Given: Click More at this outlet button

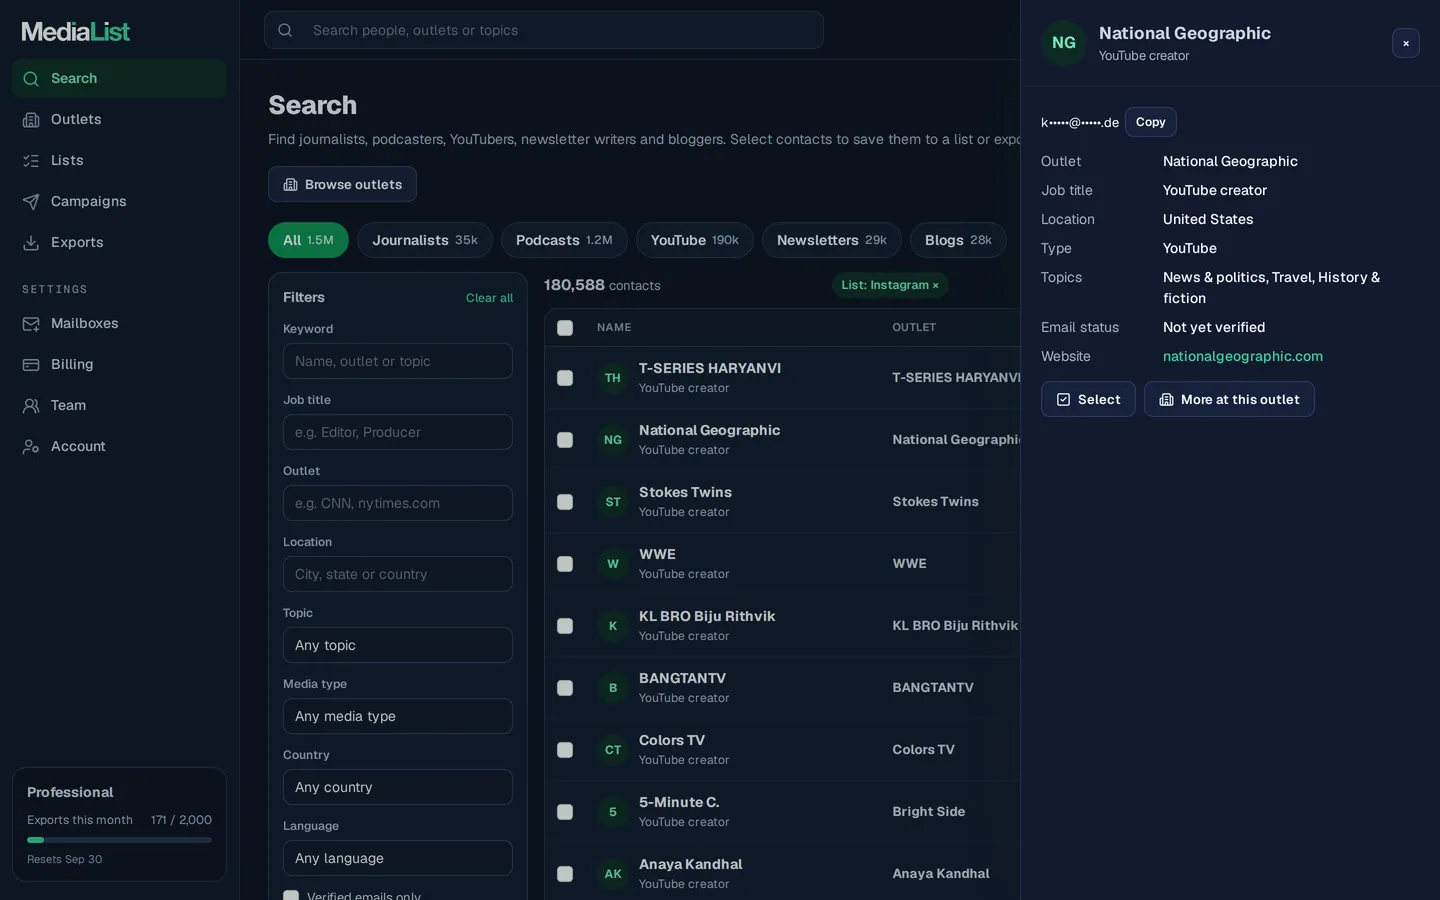Looking at the screenshot, I should (1229, 399).
